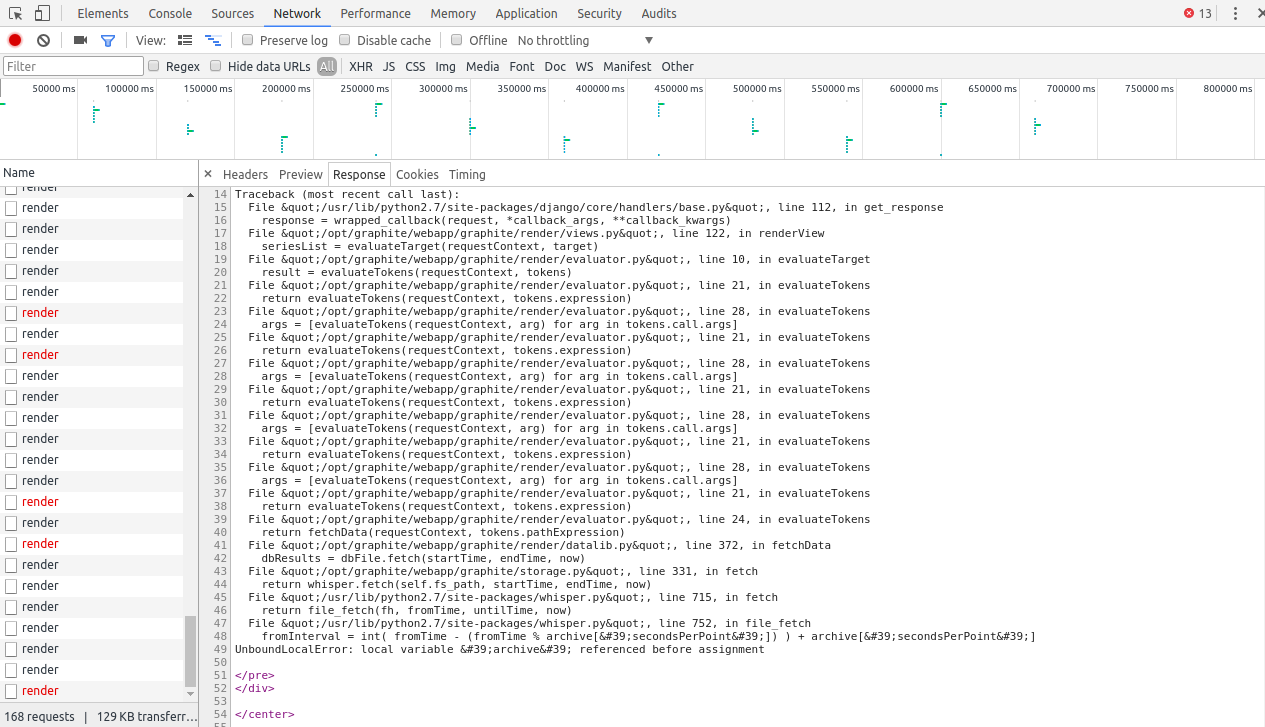This screenshot has height=727, width=1265.
Task: Check the Disable cache option
Action: tap(344, 40)
